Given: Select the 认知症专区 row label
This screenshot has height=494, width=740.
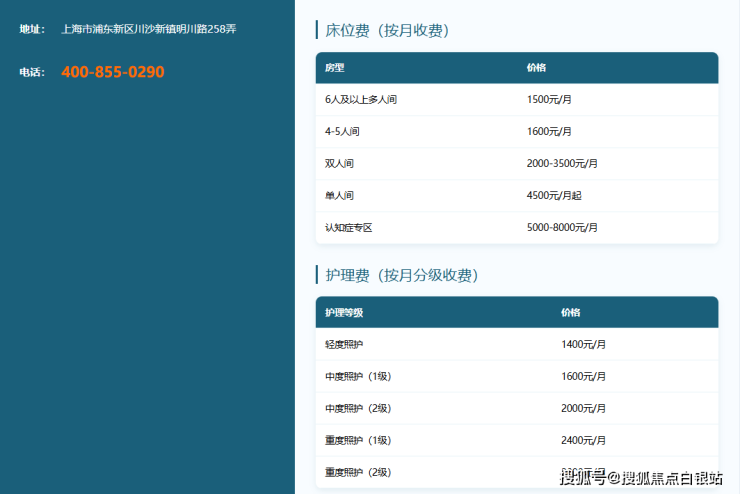Looking at the screenshot, I should pos(349,228).
